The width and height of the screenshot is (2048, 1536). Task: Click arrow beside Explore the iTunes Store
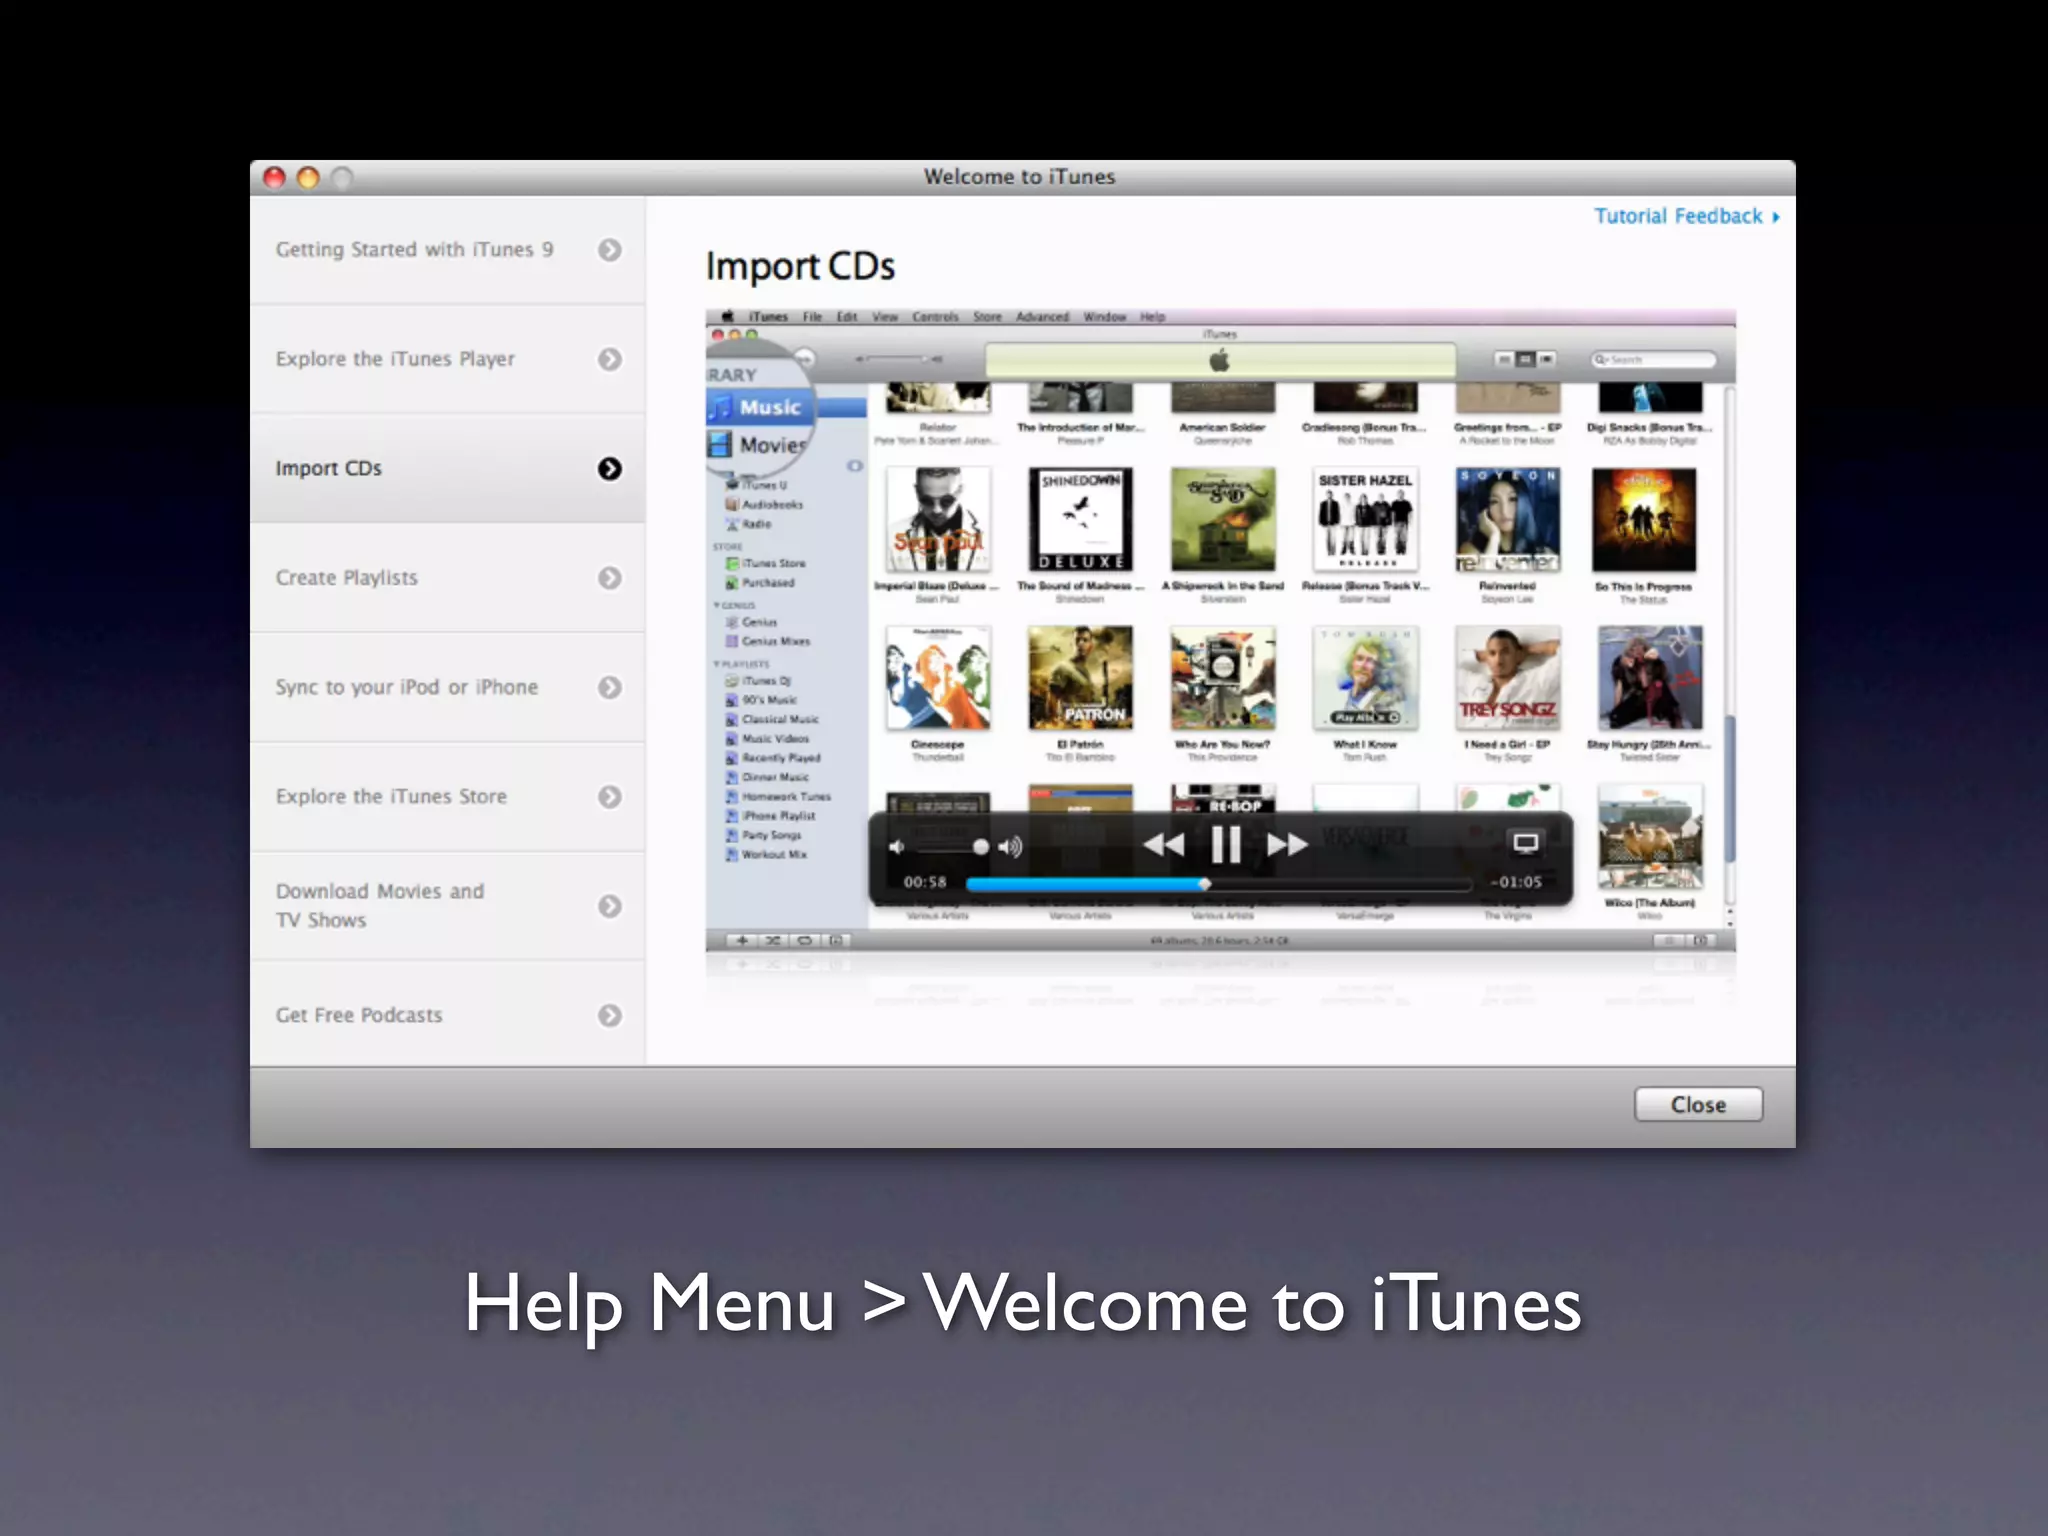coord(609,796)
